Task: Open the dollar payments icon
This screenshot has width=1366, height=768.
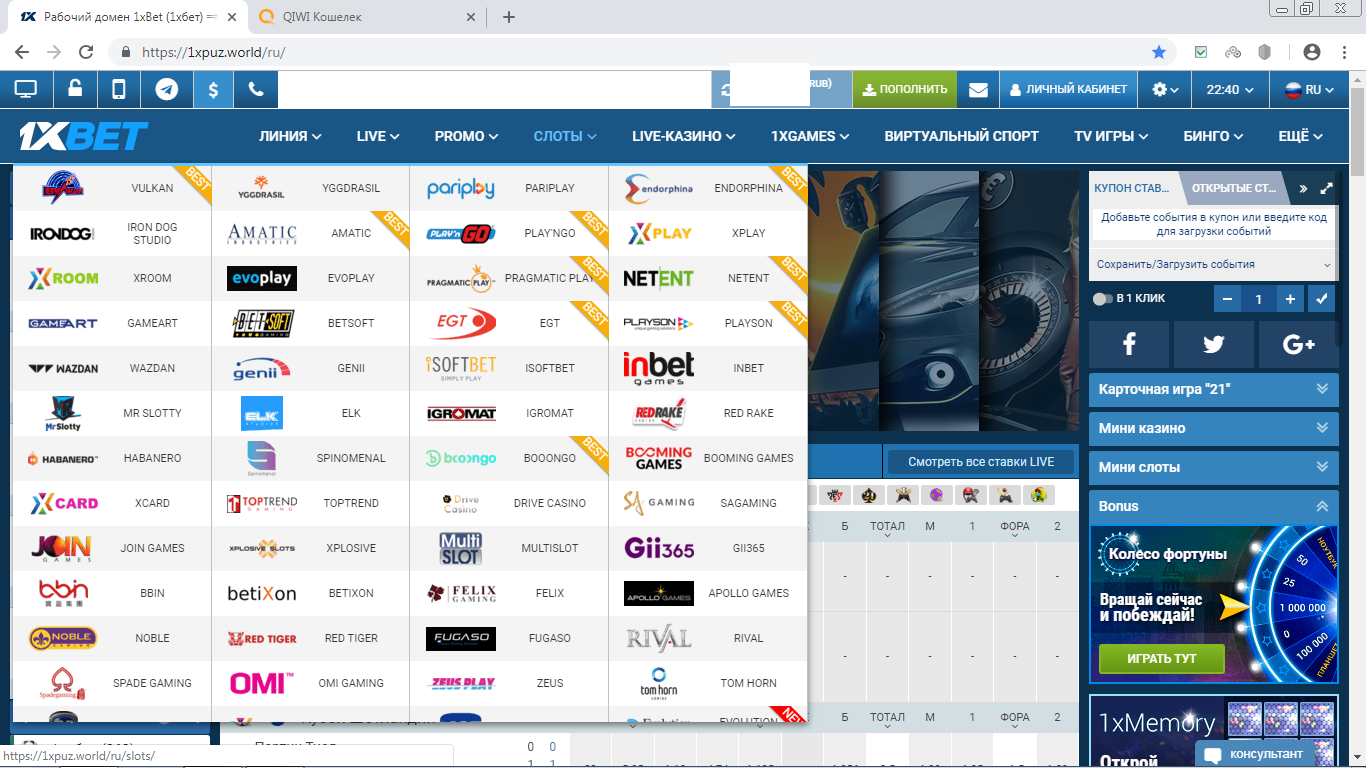Action: click(213, 90)
